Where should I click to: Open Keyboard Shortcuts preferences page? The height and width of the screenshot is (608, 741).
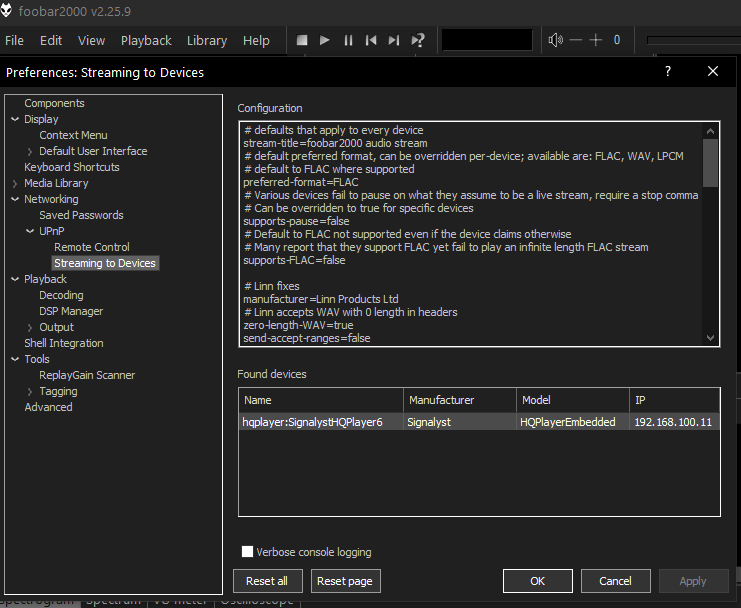pos(72,167)
